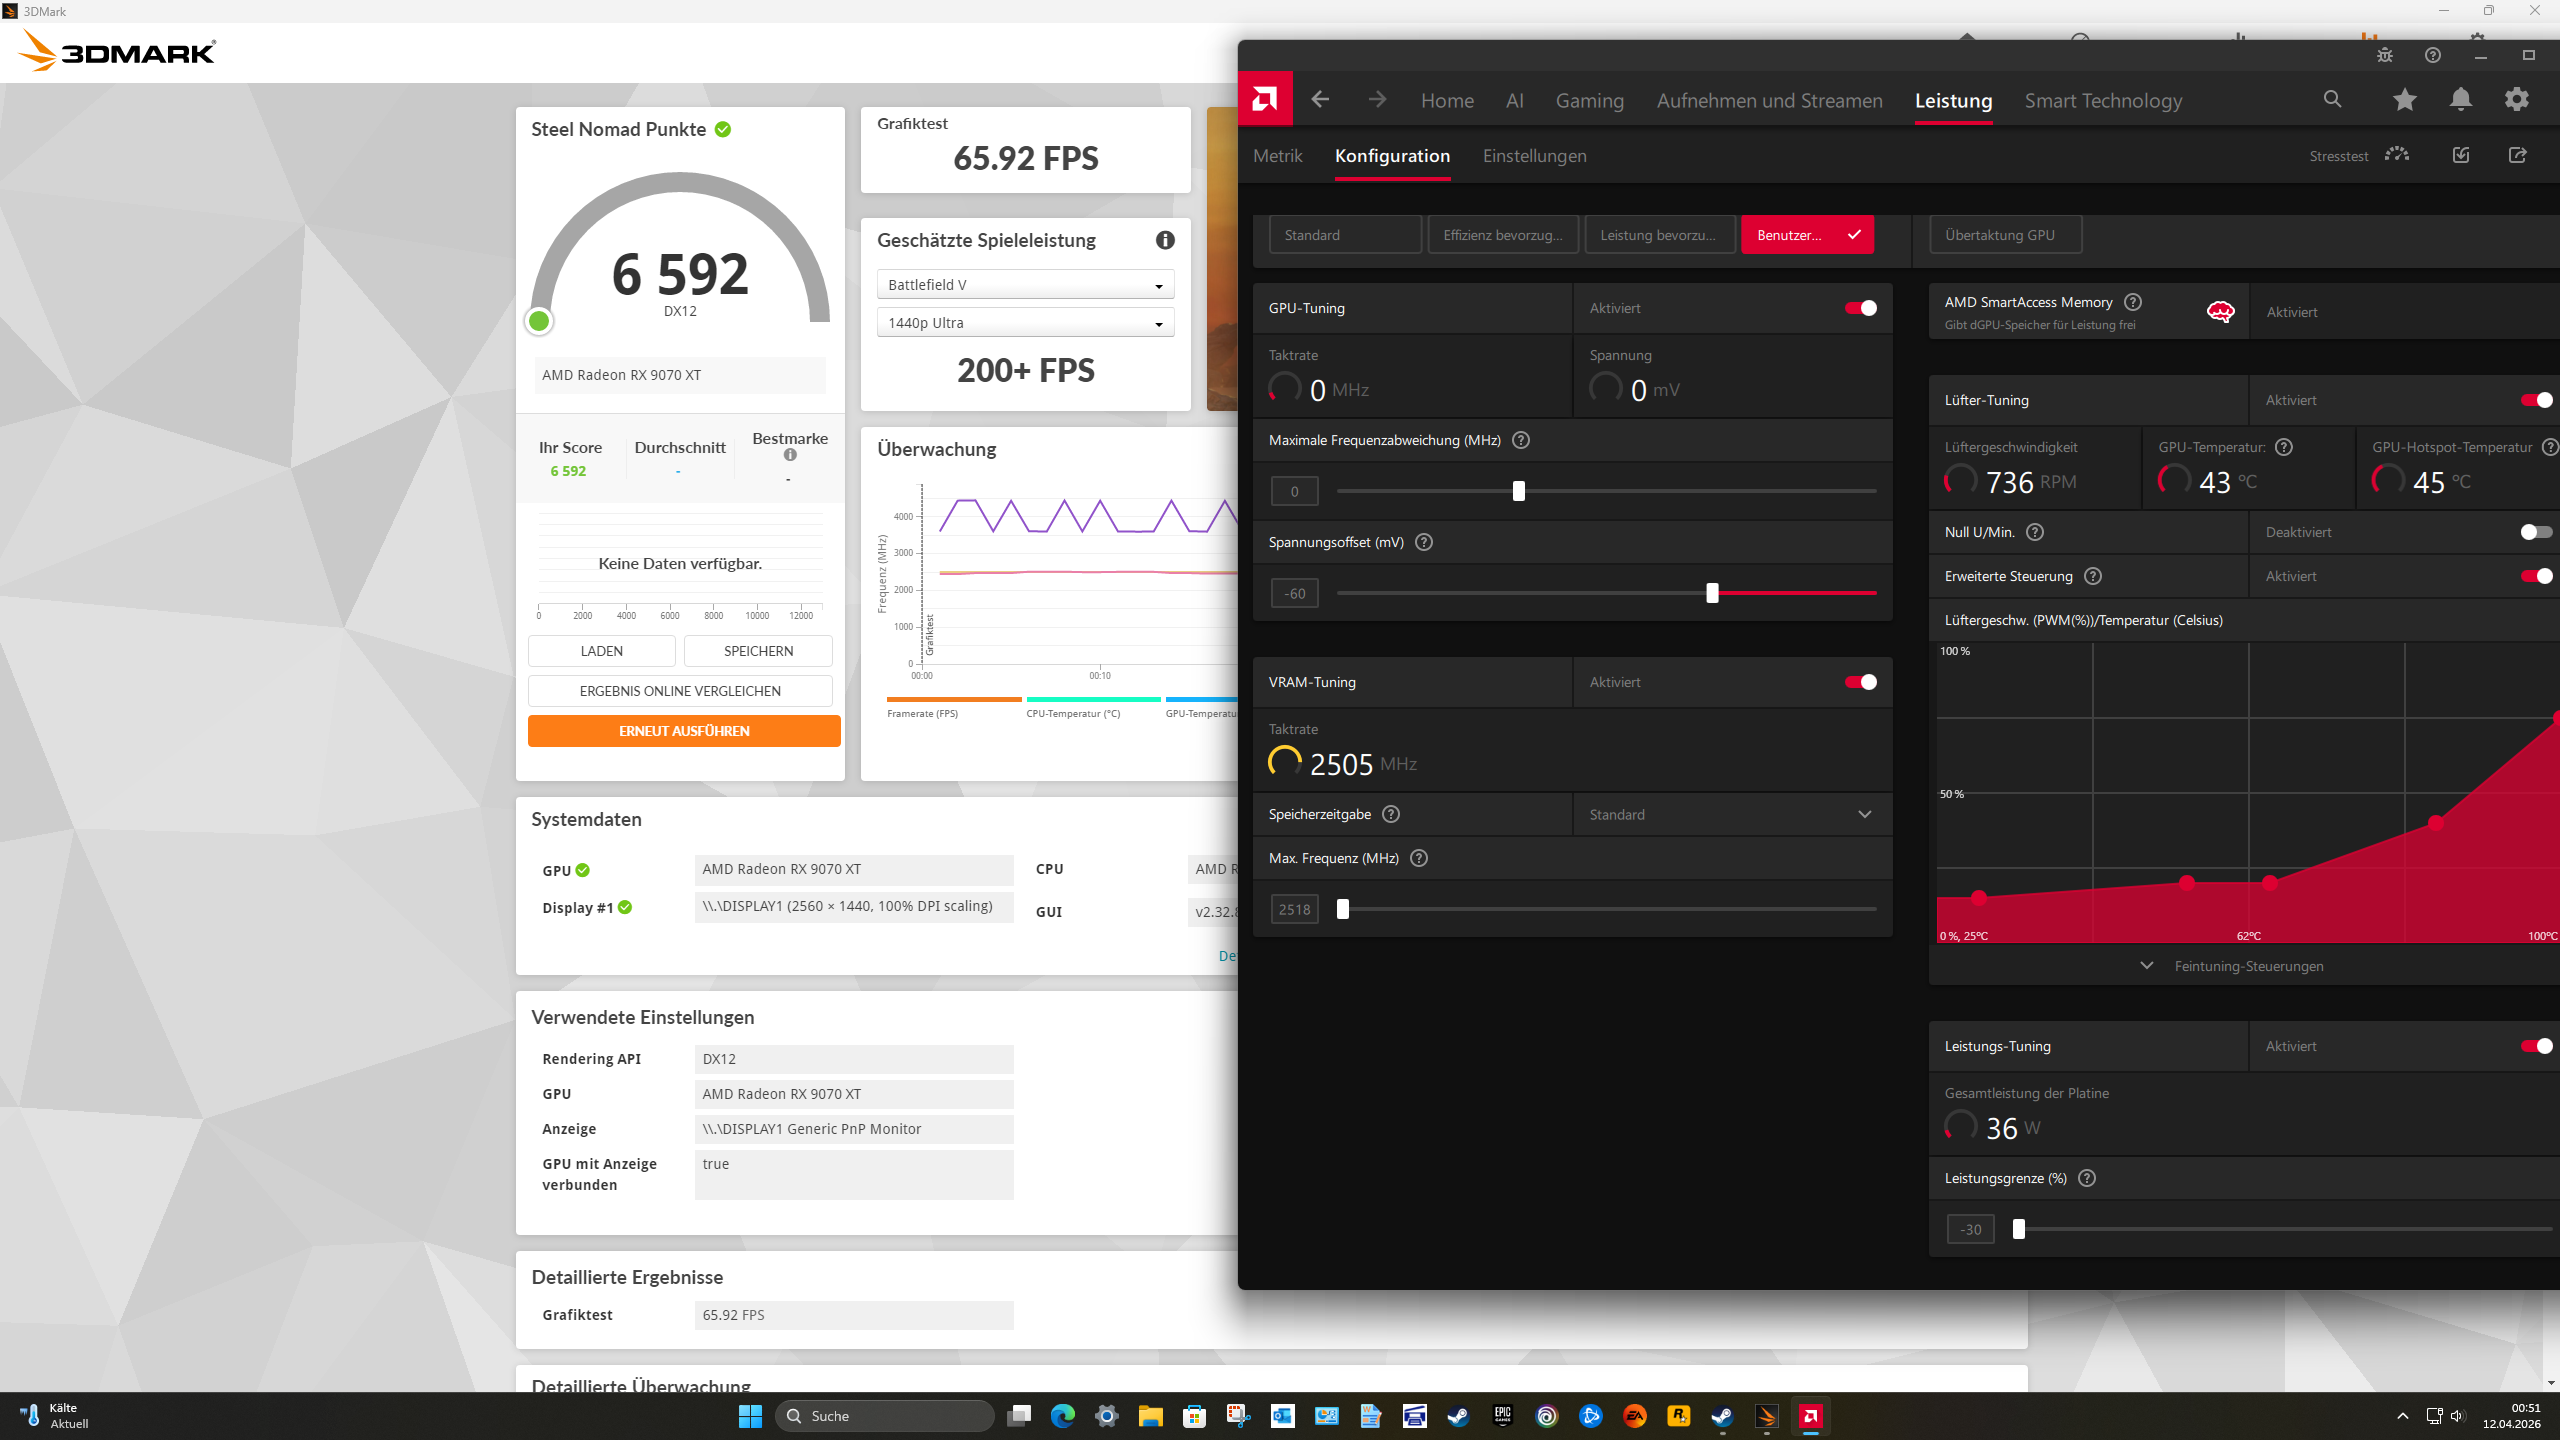2560x1440 pixels.
Task: Open the Gaming section in AMD Software
Action: click(x=1589, y=100)
